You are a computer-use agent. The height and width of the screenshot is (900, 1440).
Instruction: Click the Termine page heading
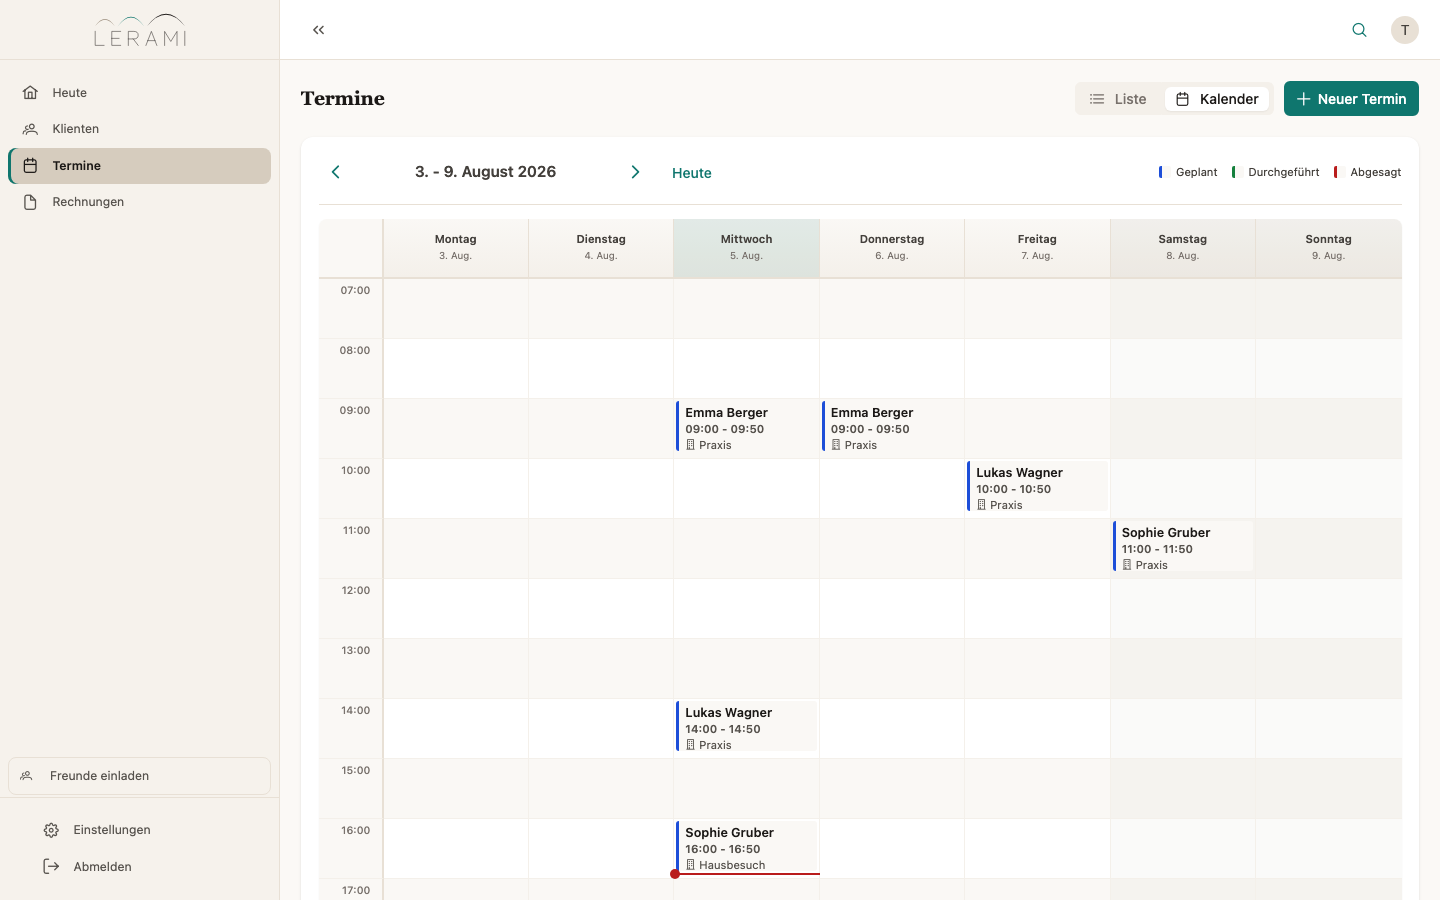343,98
